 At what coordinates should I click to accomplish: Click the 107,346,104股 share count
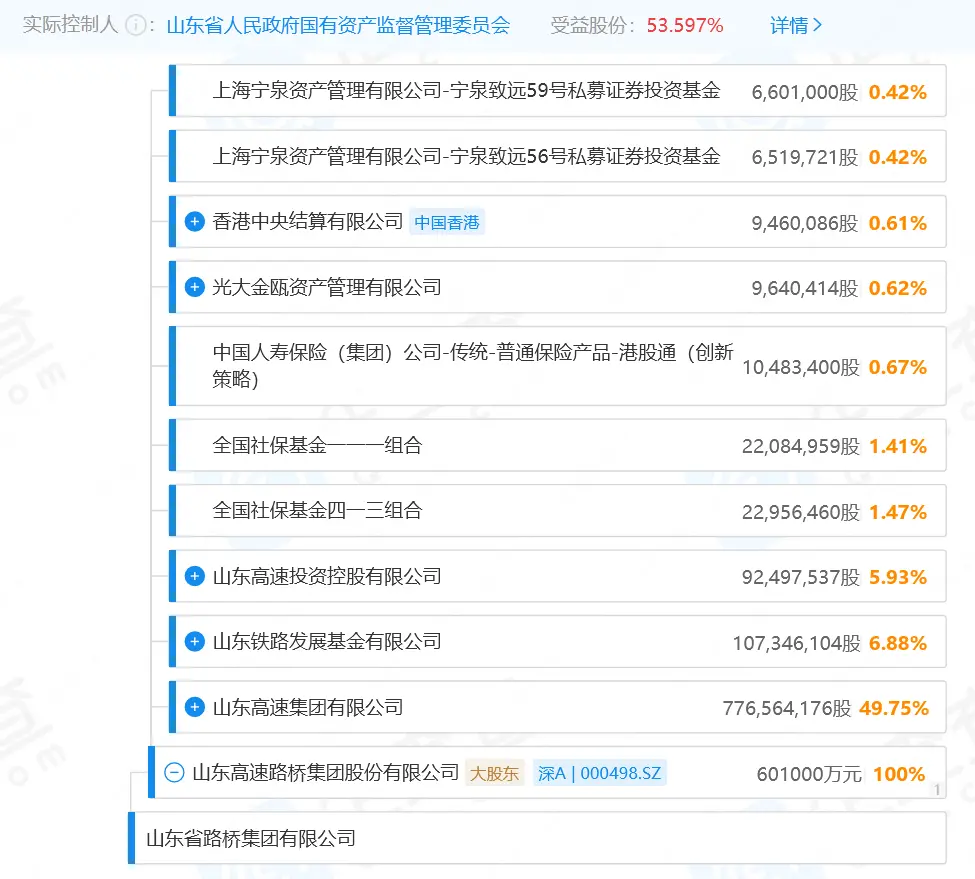797,643
